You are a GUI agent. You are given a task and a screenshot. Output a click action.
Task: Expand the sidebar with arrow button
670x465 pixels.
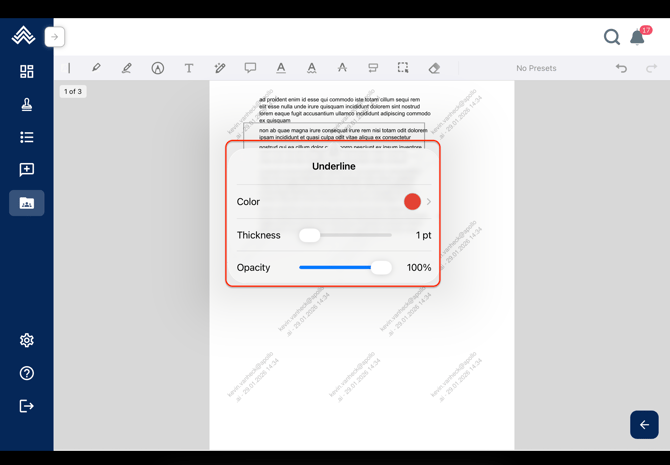click(54, 37)
